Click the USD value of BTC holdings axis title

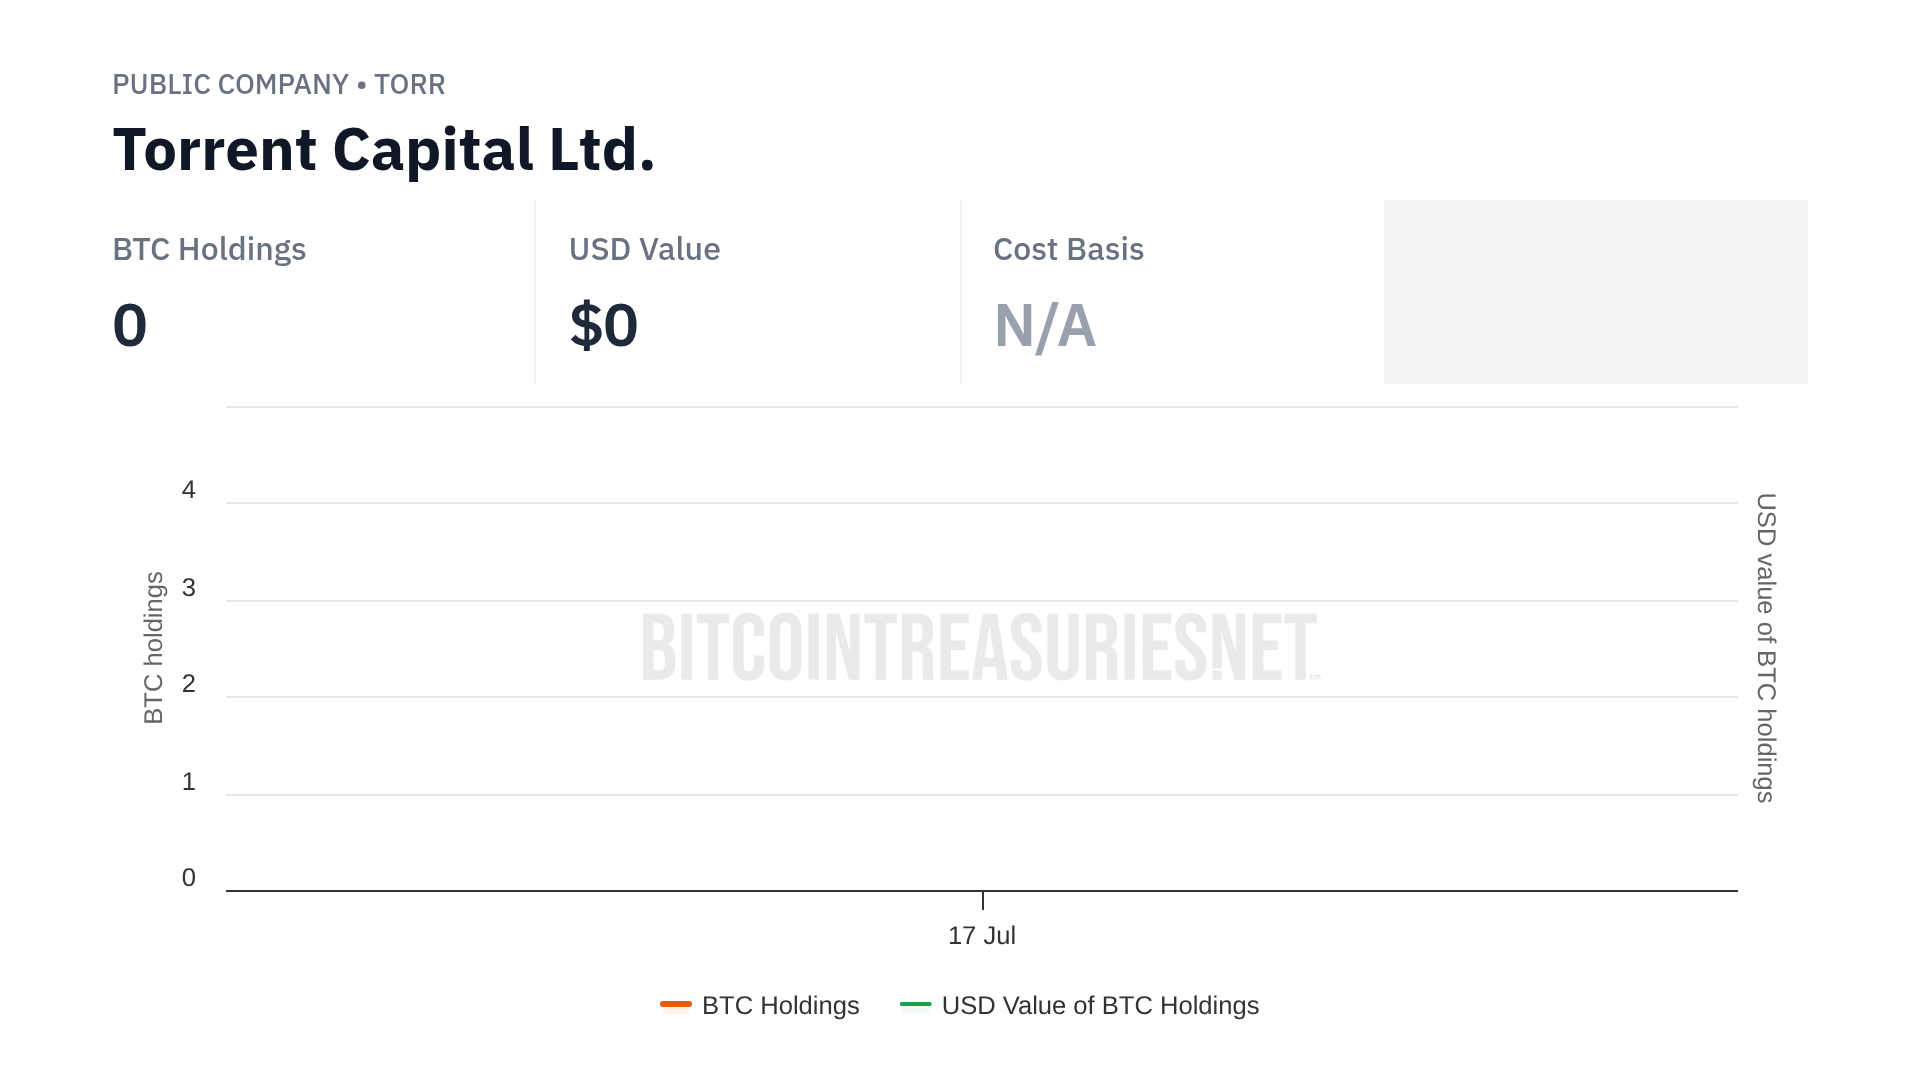[1766, 647]
